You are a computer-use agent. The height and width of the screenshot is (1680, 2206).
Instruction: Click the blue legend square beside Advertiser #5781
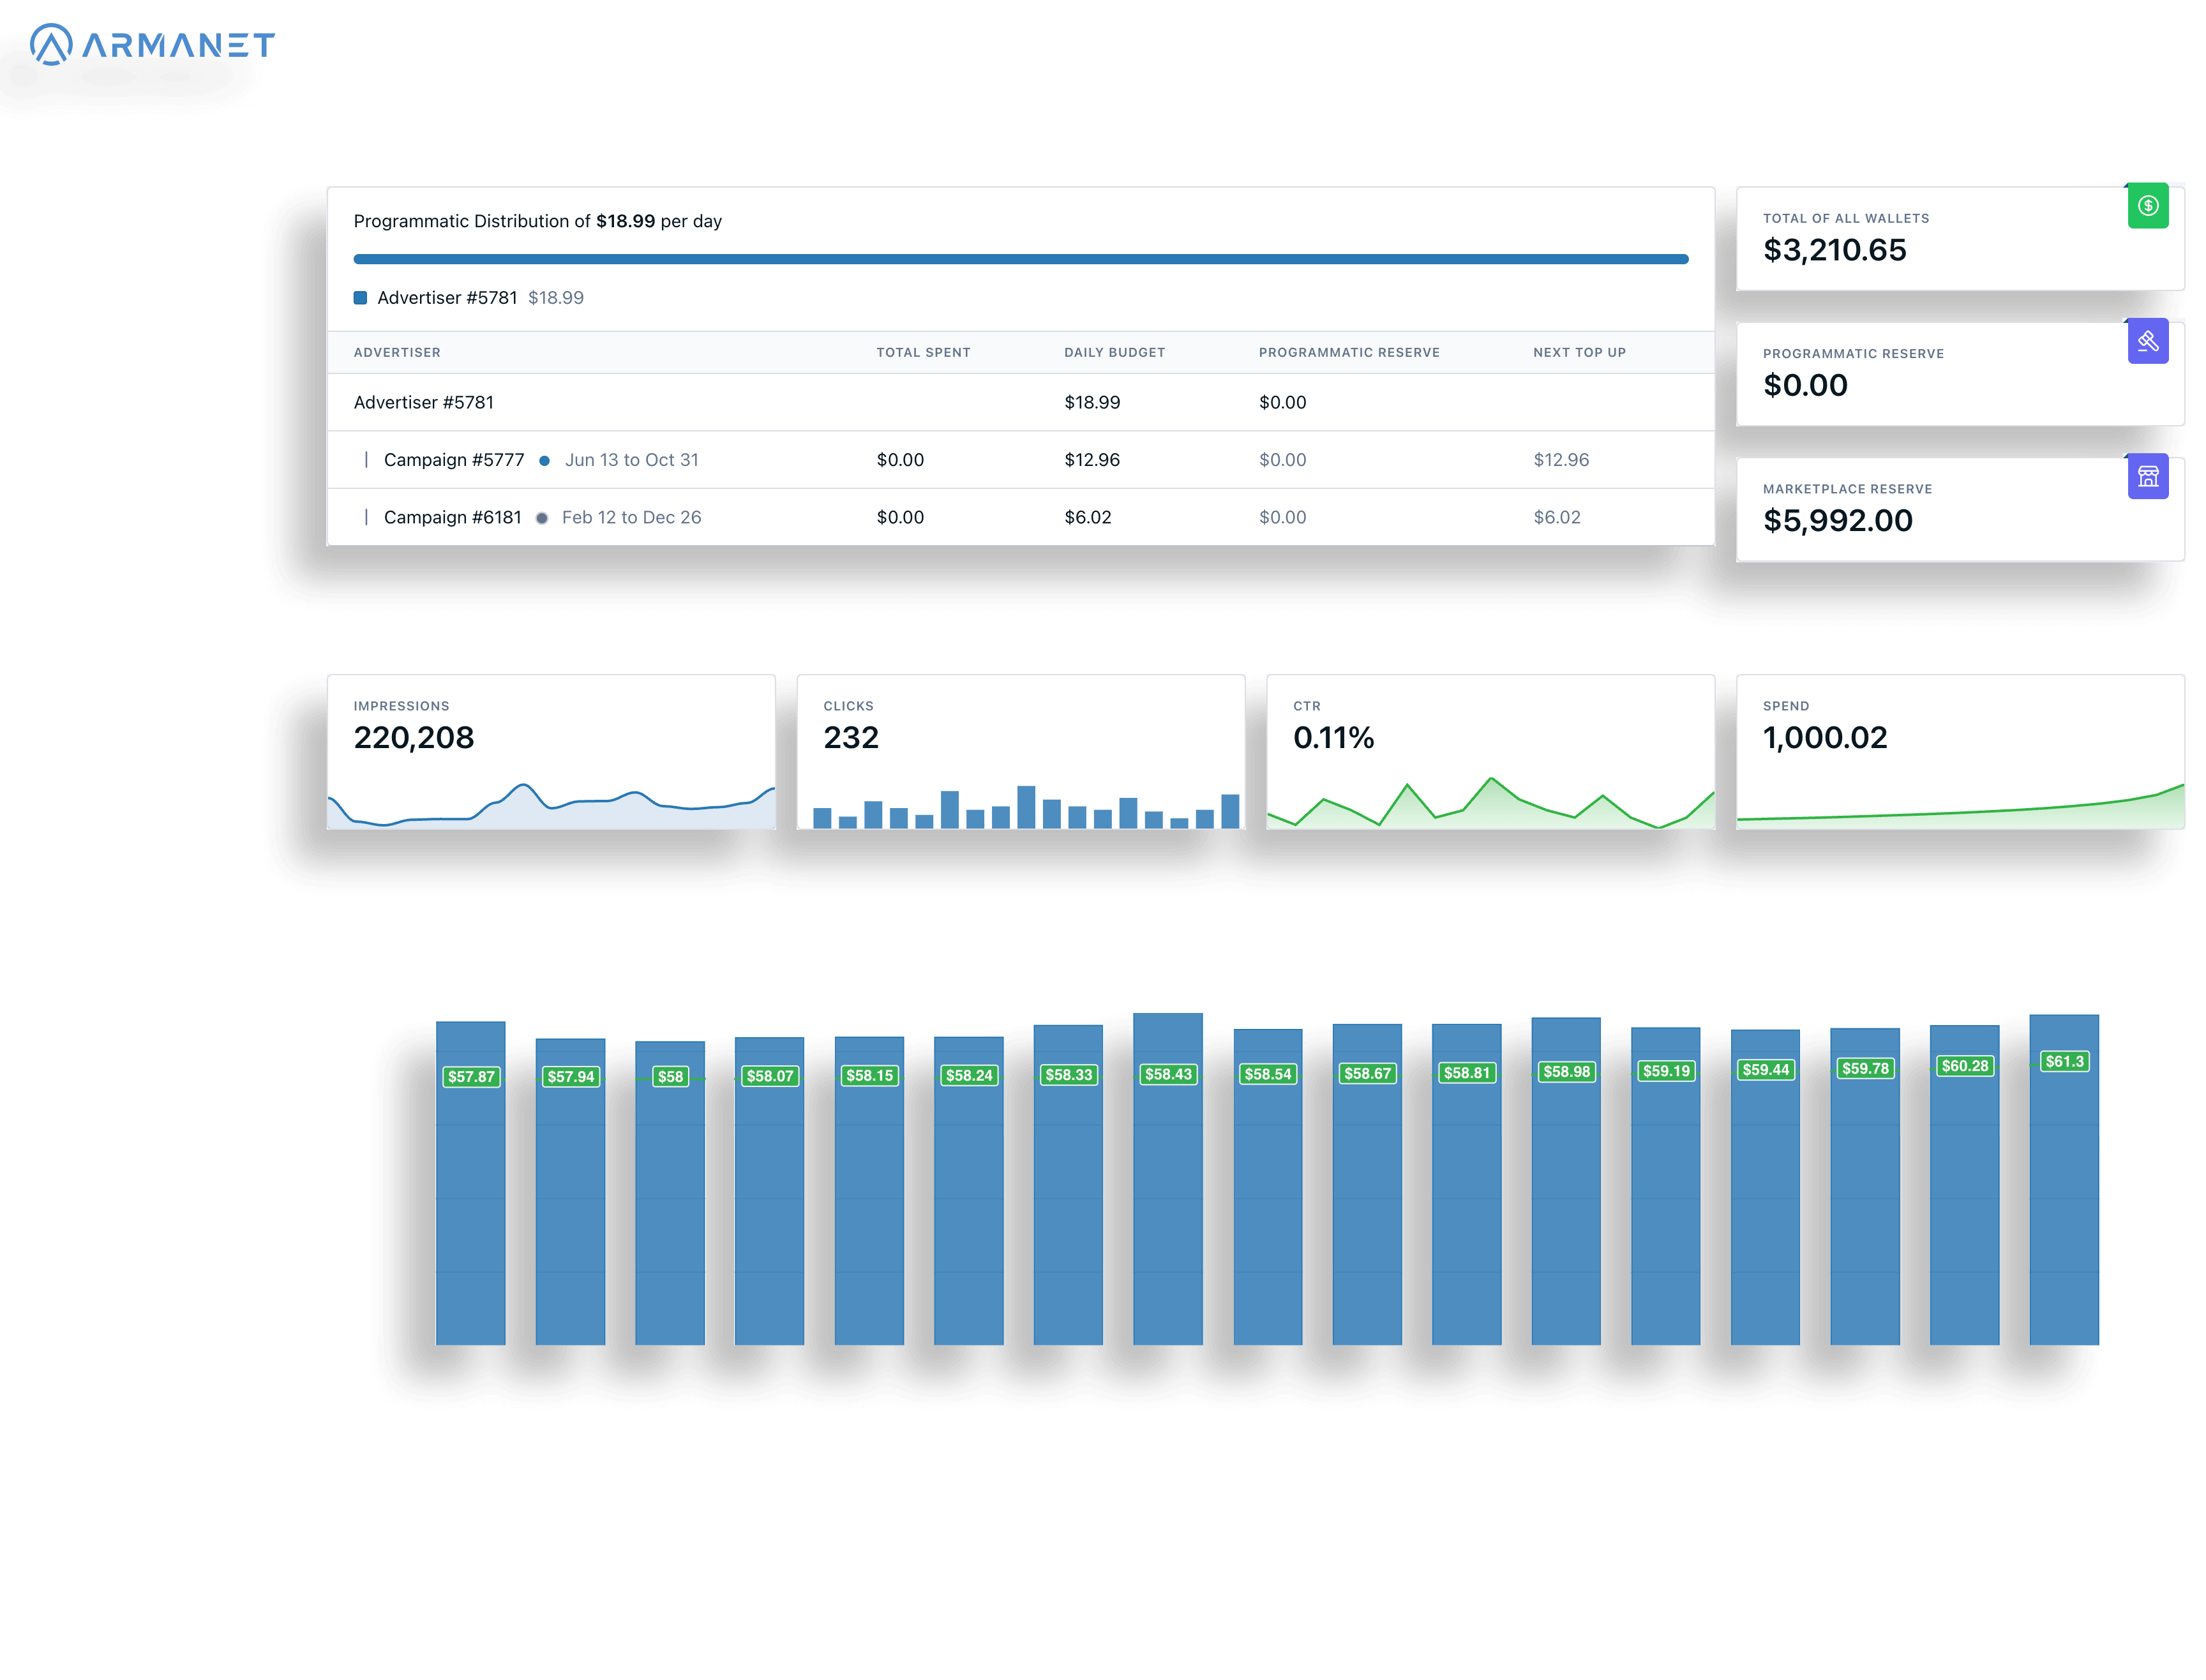[x=361, y=297]
